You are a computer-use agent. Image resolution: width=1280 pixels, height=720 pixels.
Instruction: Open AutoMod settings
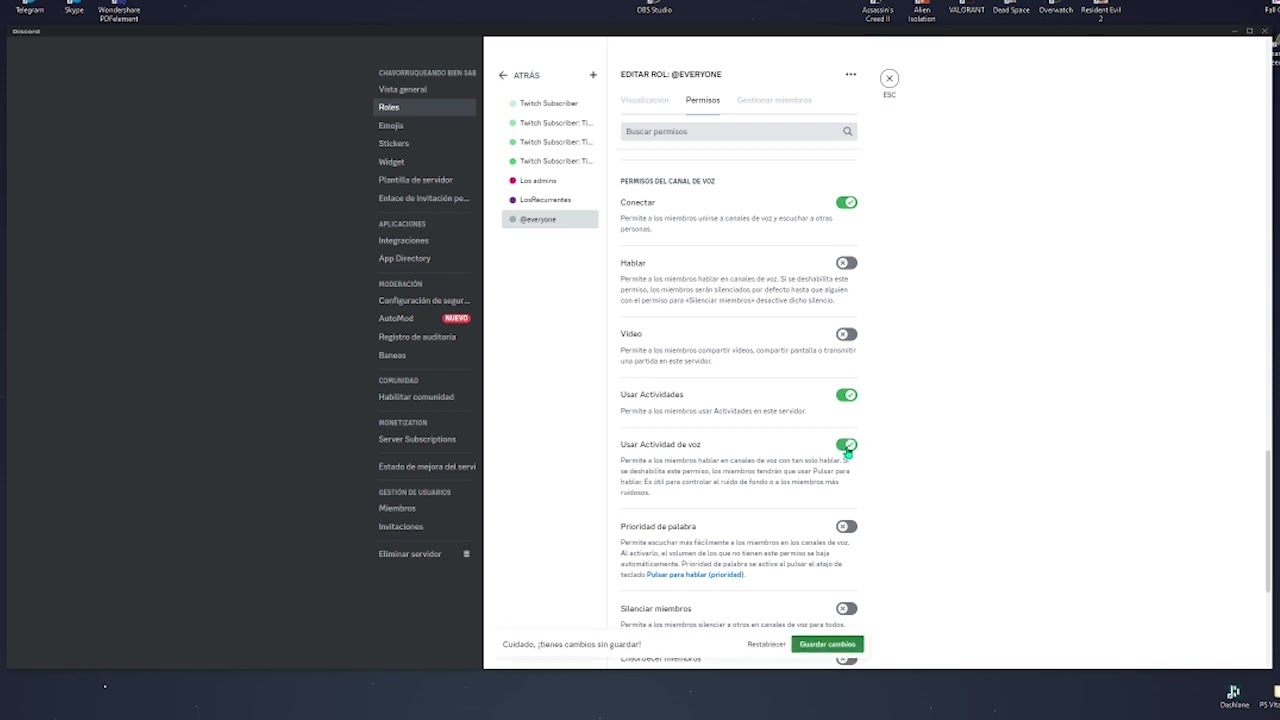click(396, 318)
